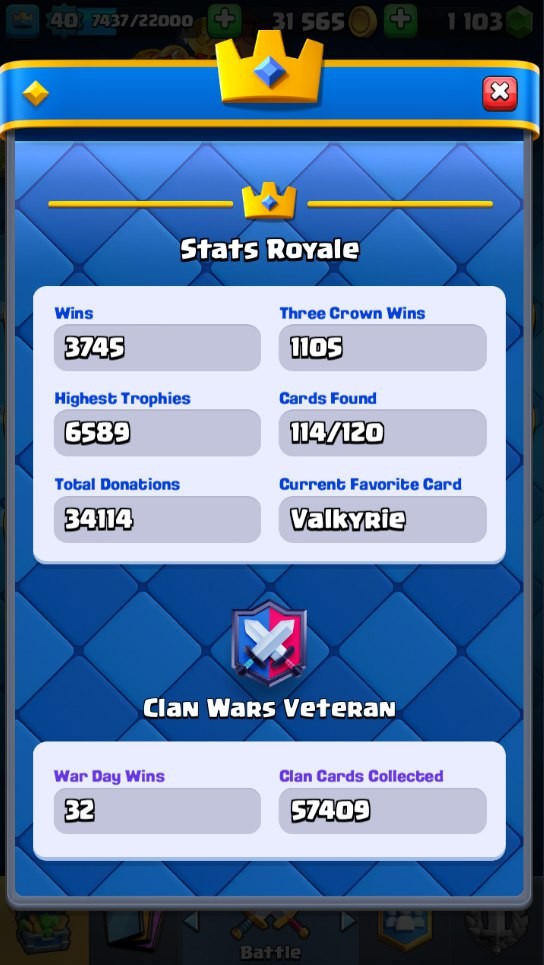Add experience with the green plus button
The width and height of the screenshot is (544, 965).
[224, 22]
